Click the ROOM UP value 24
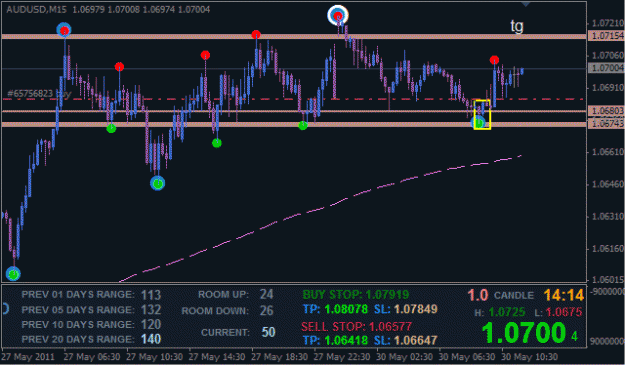625x365 pixels. point(267,294)
